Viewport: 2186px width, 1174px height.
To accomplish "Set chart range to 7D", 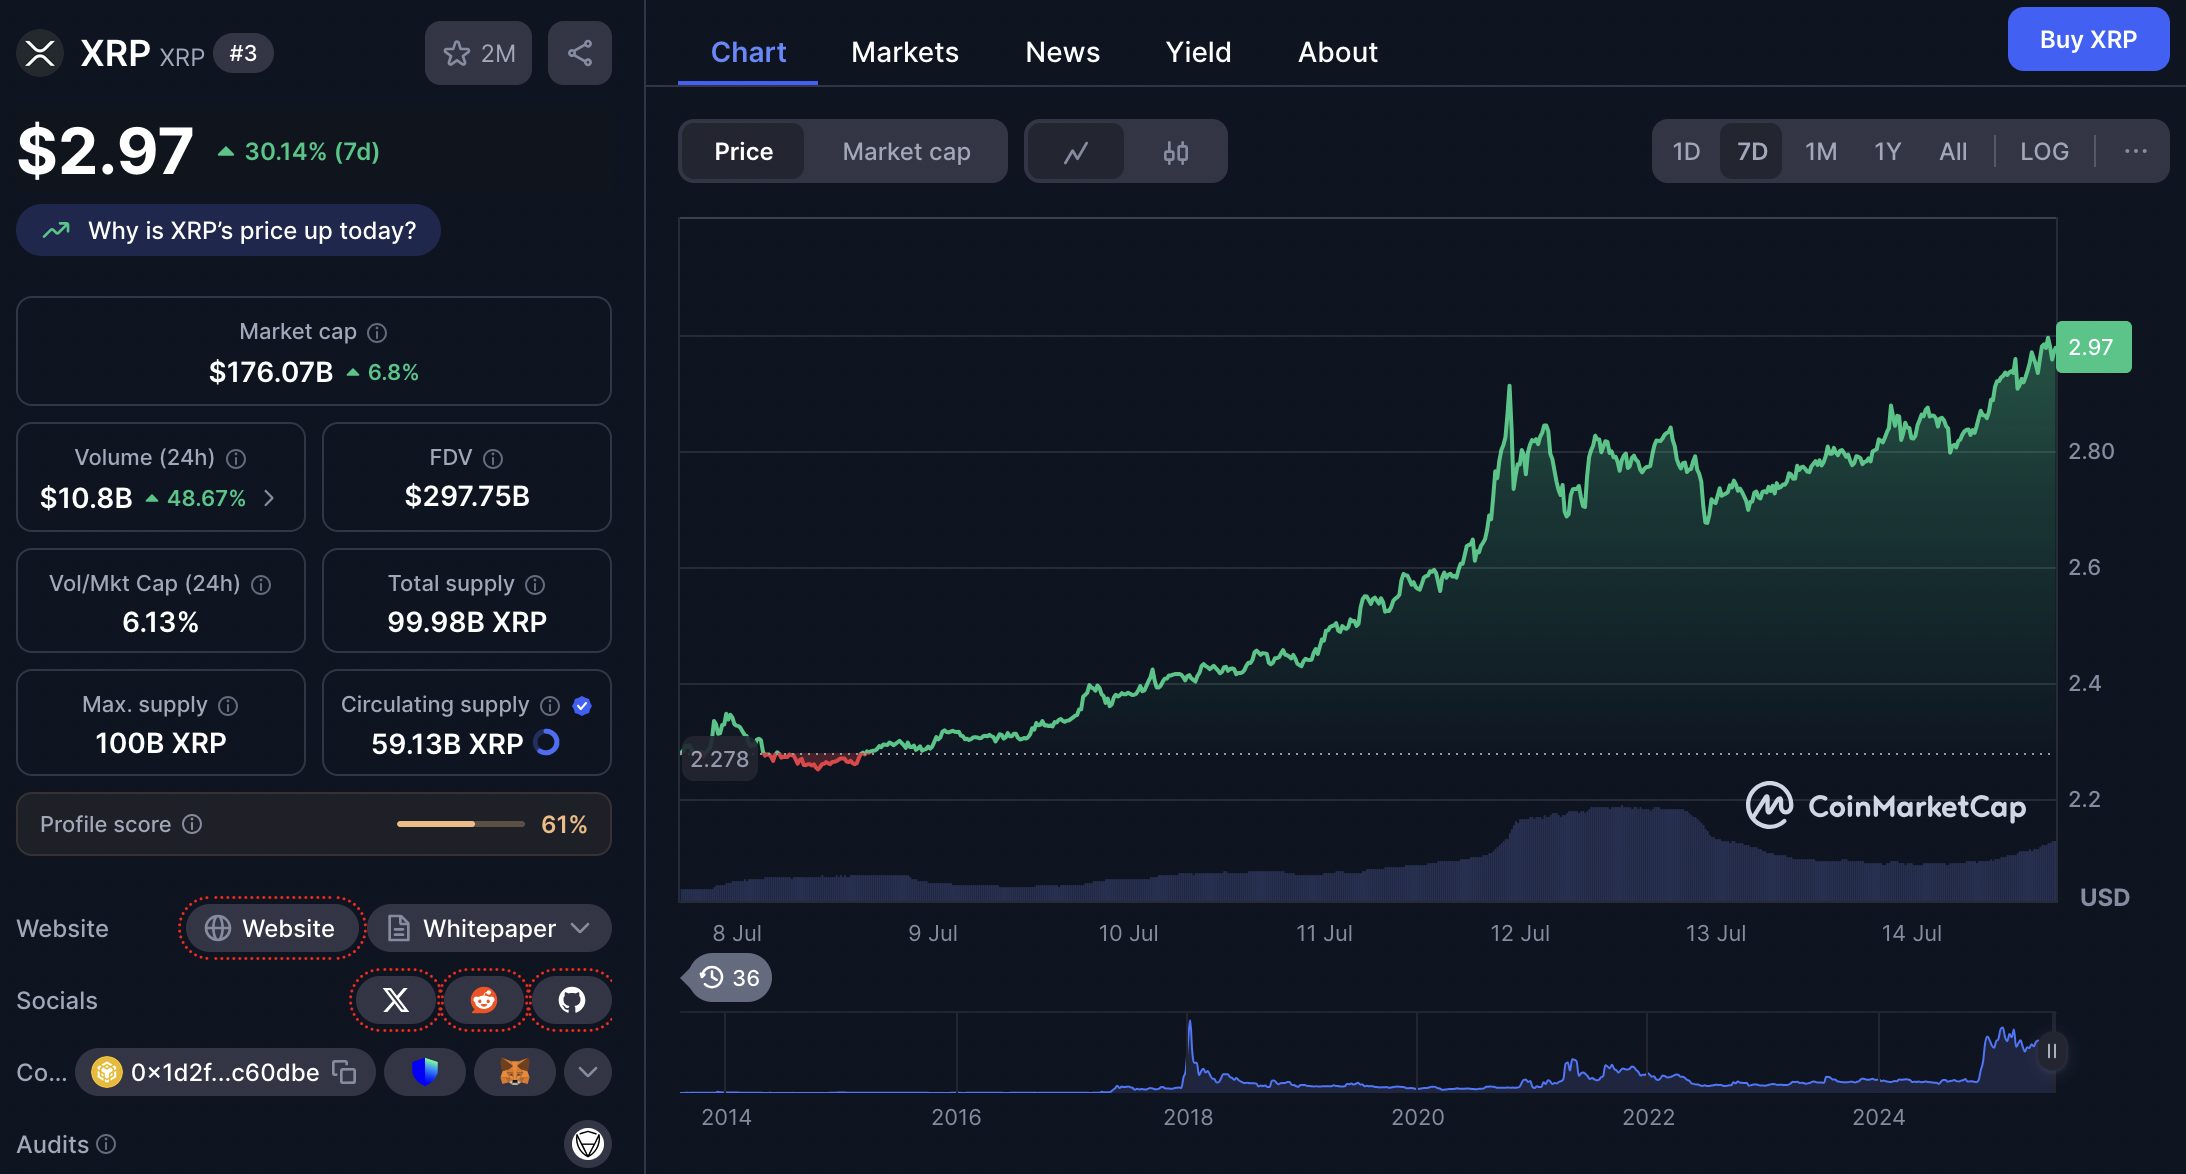I will pyautogui.click(x=1752, y=151).
